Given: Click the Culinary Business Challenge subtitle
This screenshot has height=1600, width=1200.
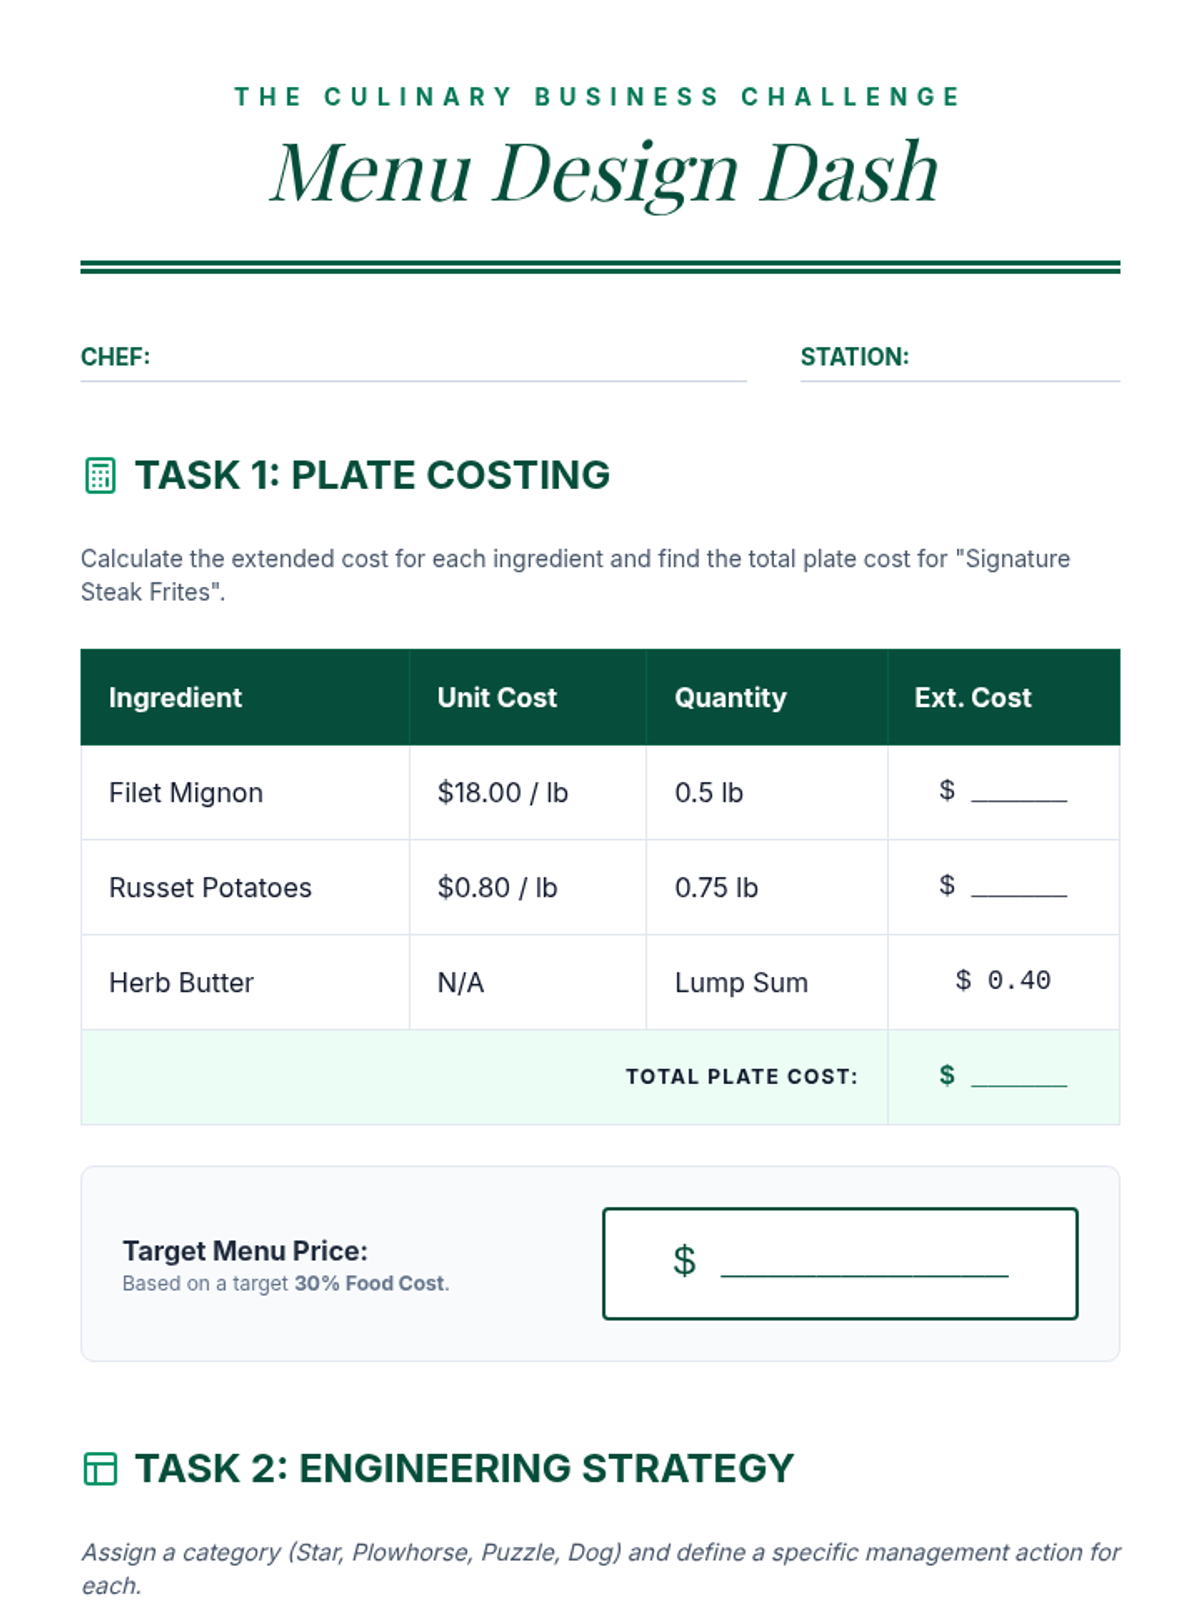Looking at the screenshot, I should click(x=598, y=97).
